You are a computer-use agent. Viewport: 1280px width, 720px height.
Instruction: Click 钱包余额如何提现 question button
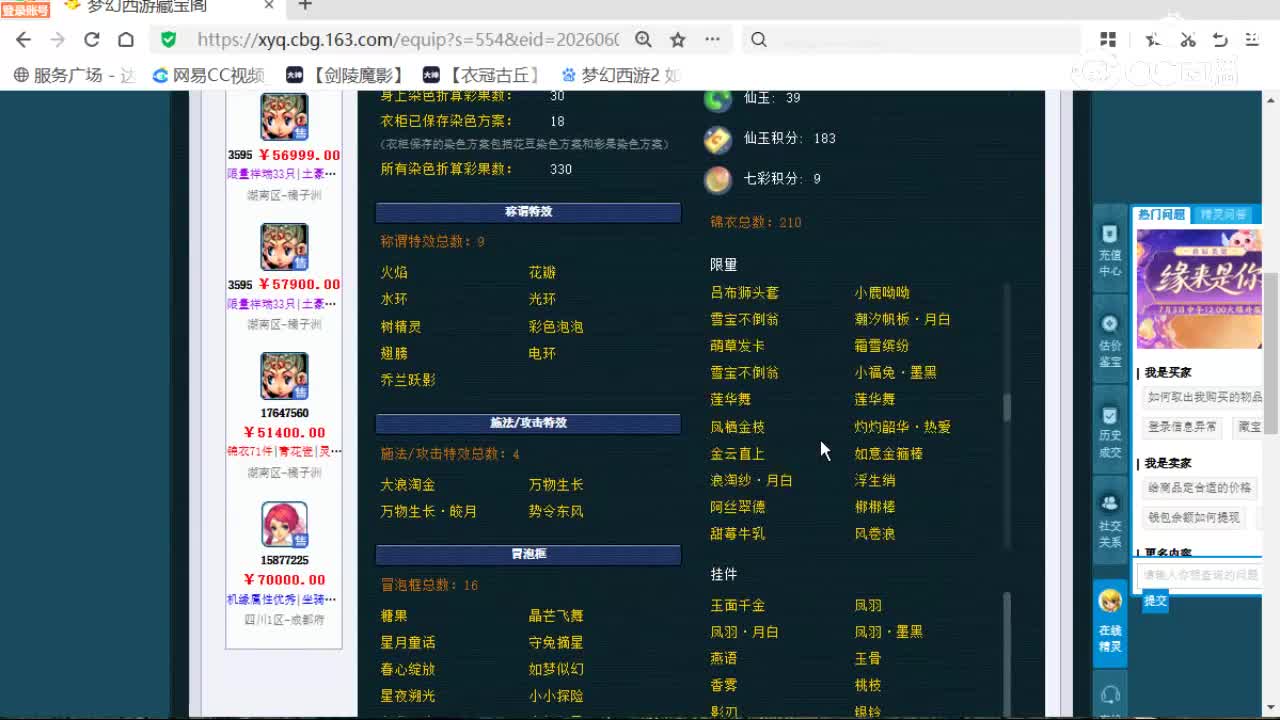[1193, 518]
